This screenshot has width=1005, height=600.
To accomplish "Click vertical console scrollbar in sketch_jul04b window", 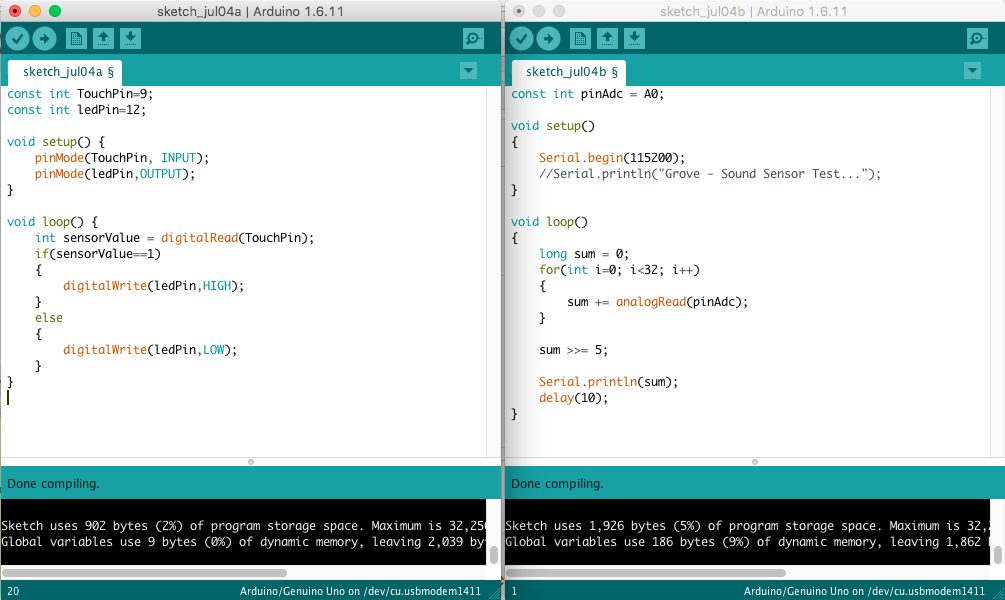I will tap(998, 555).
